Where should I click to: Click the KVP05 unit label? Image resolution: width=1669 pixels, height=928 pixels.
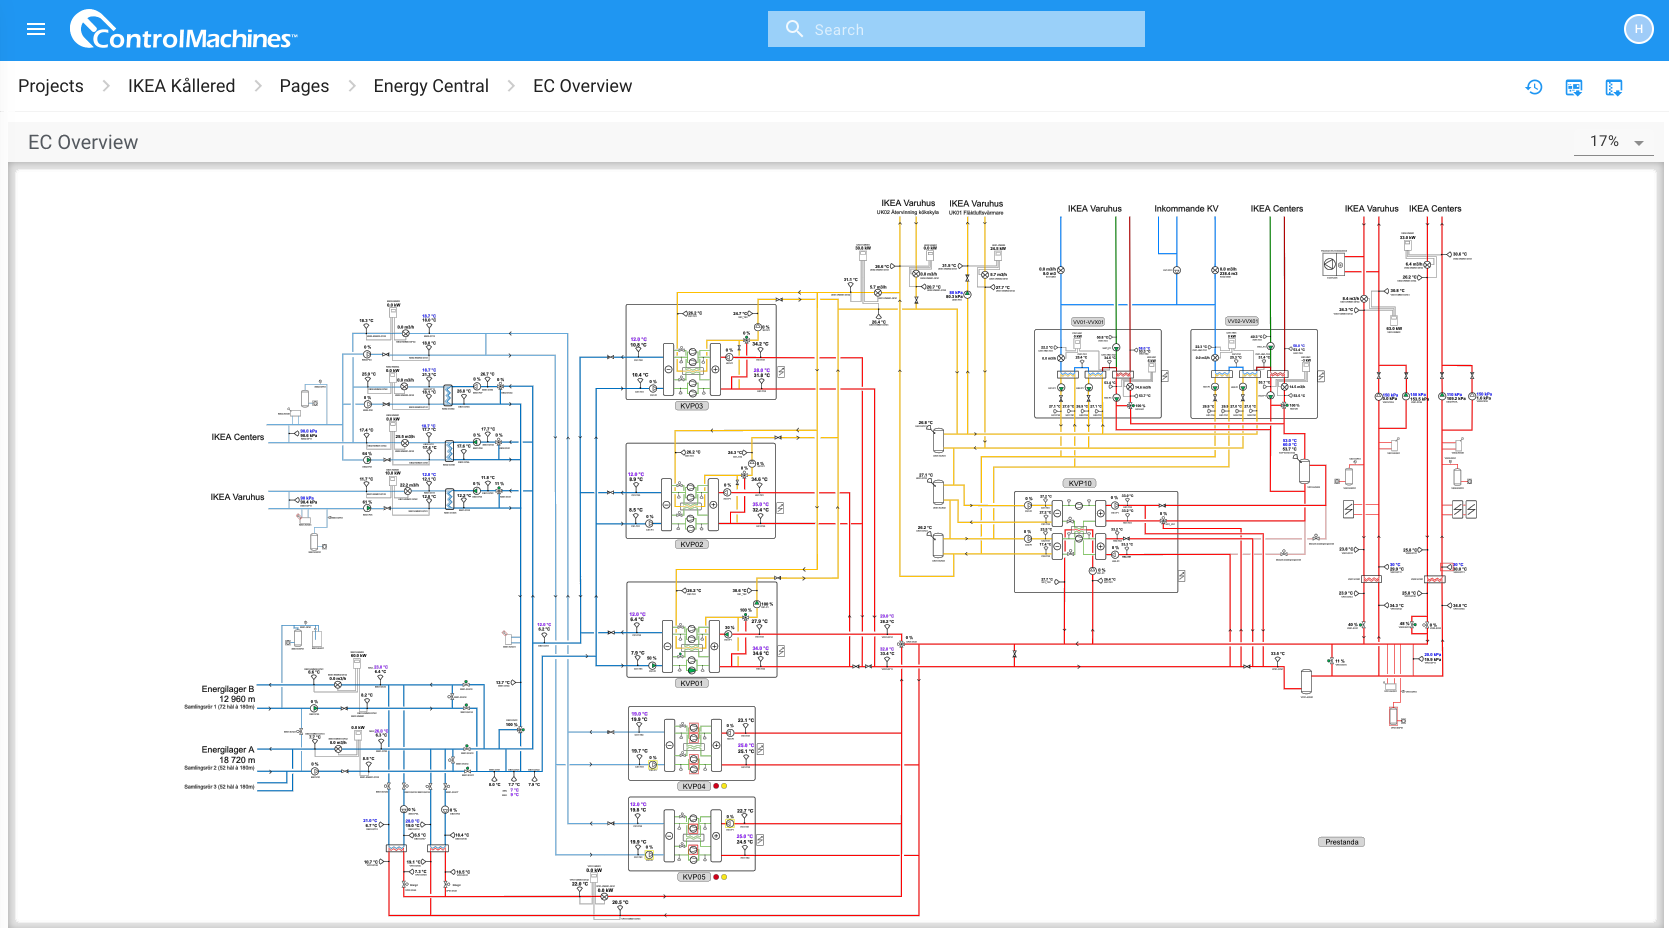pos(694,877)
